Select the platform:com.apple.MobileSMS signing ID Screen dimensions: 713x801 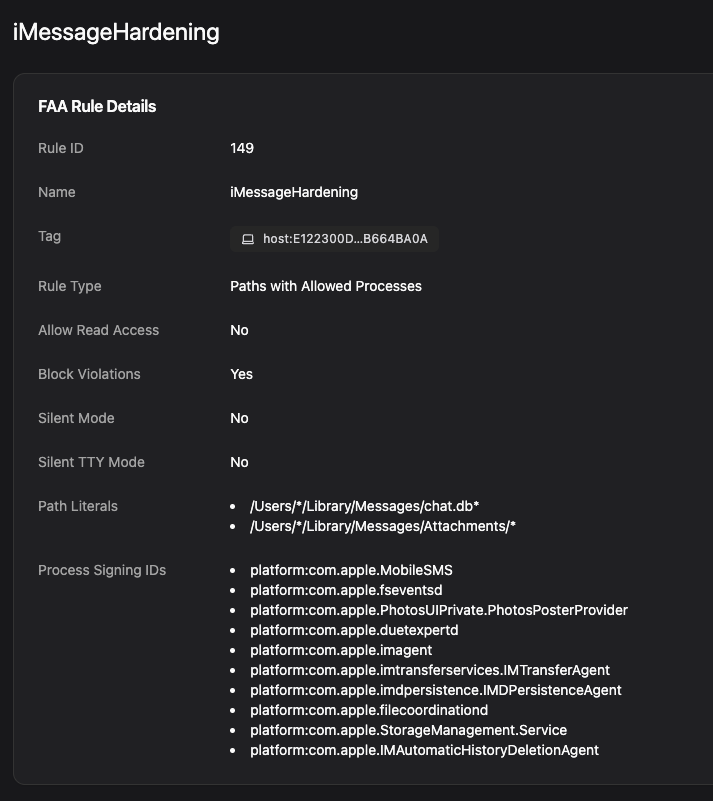click(351, 570)
